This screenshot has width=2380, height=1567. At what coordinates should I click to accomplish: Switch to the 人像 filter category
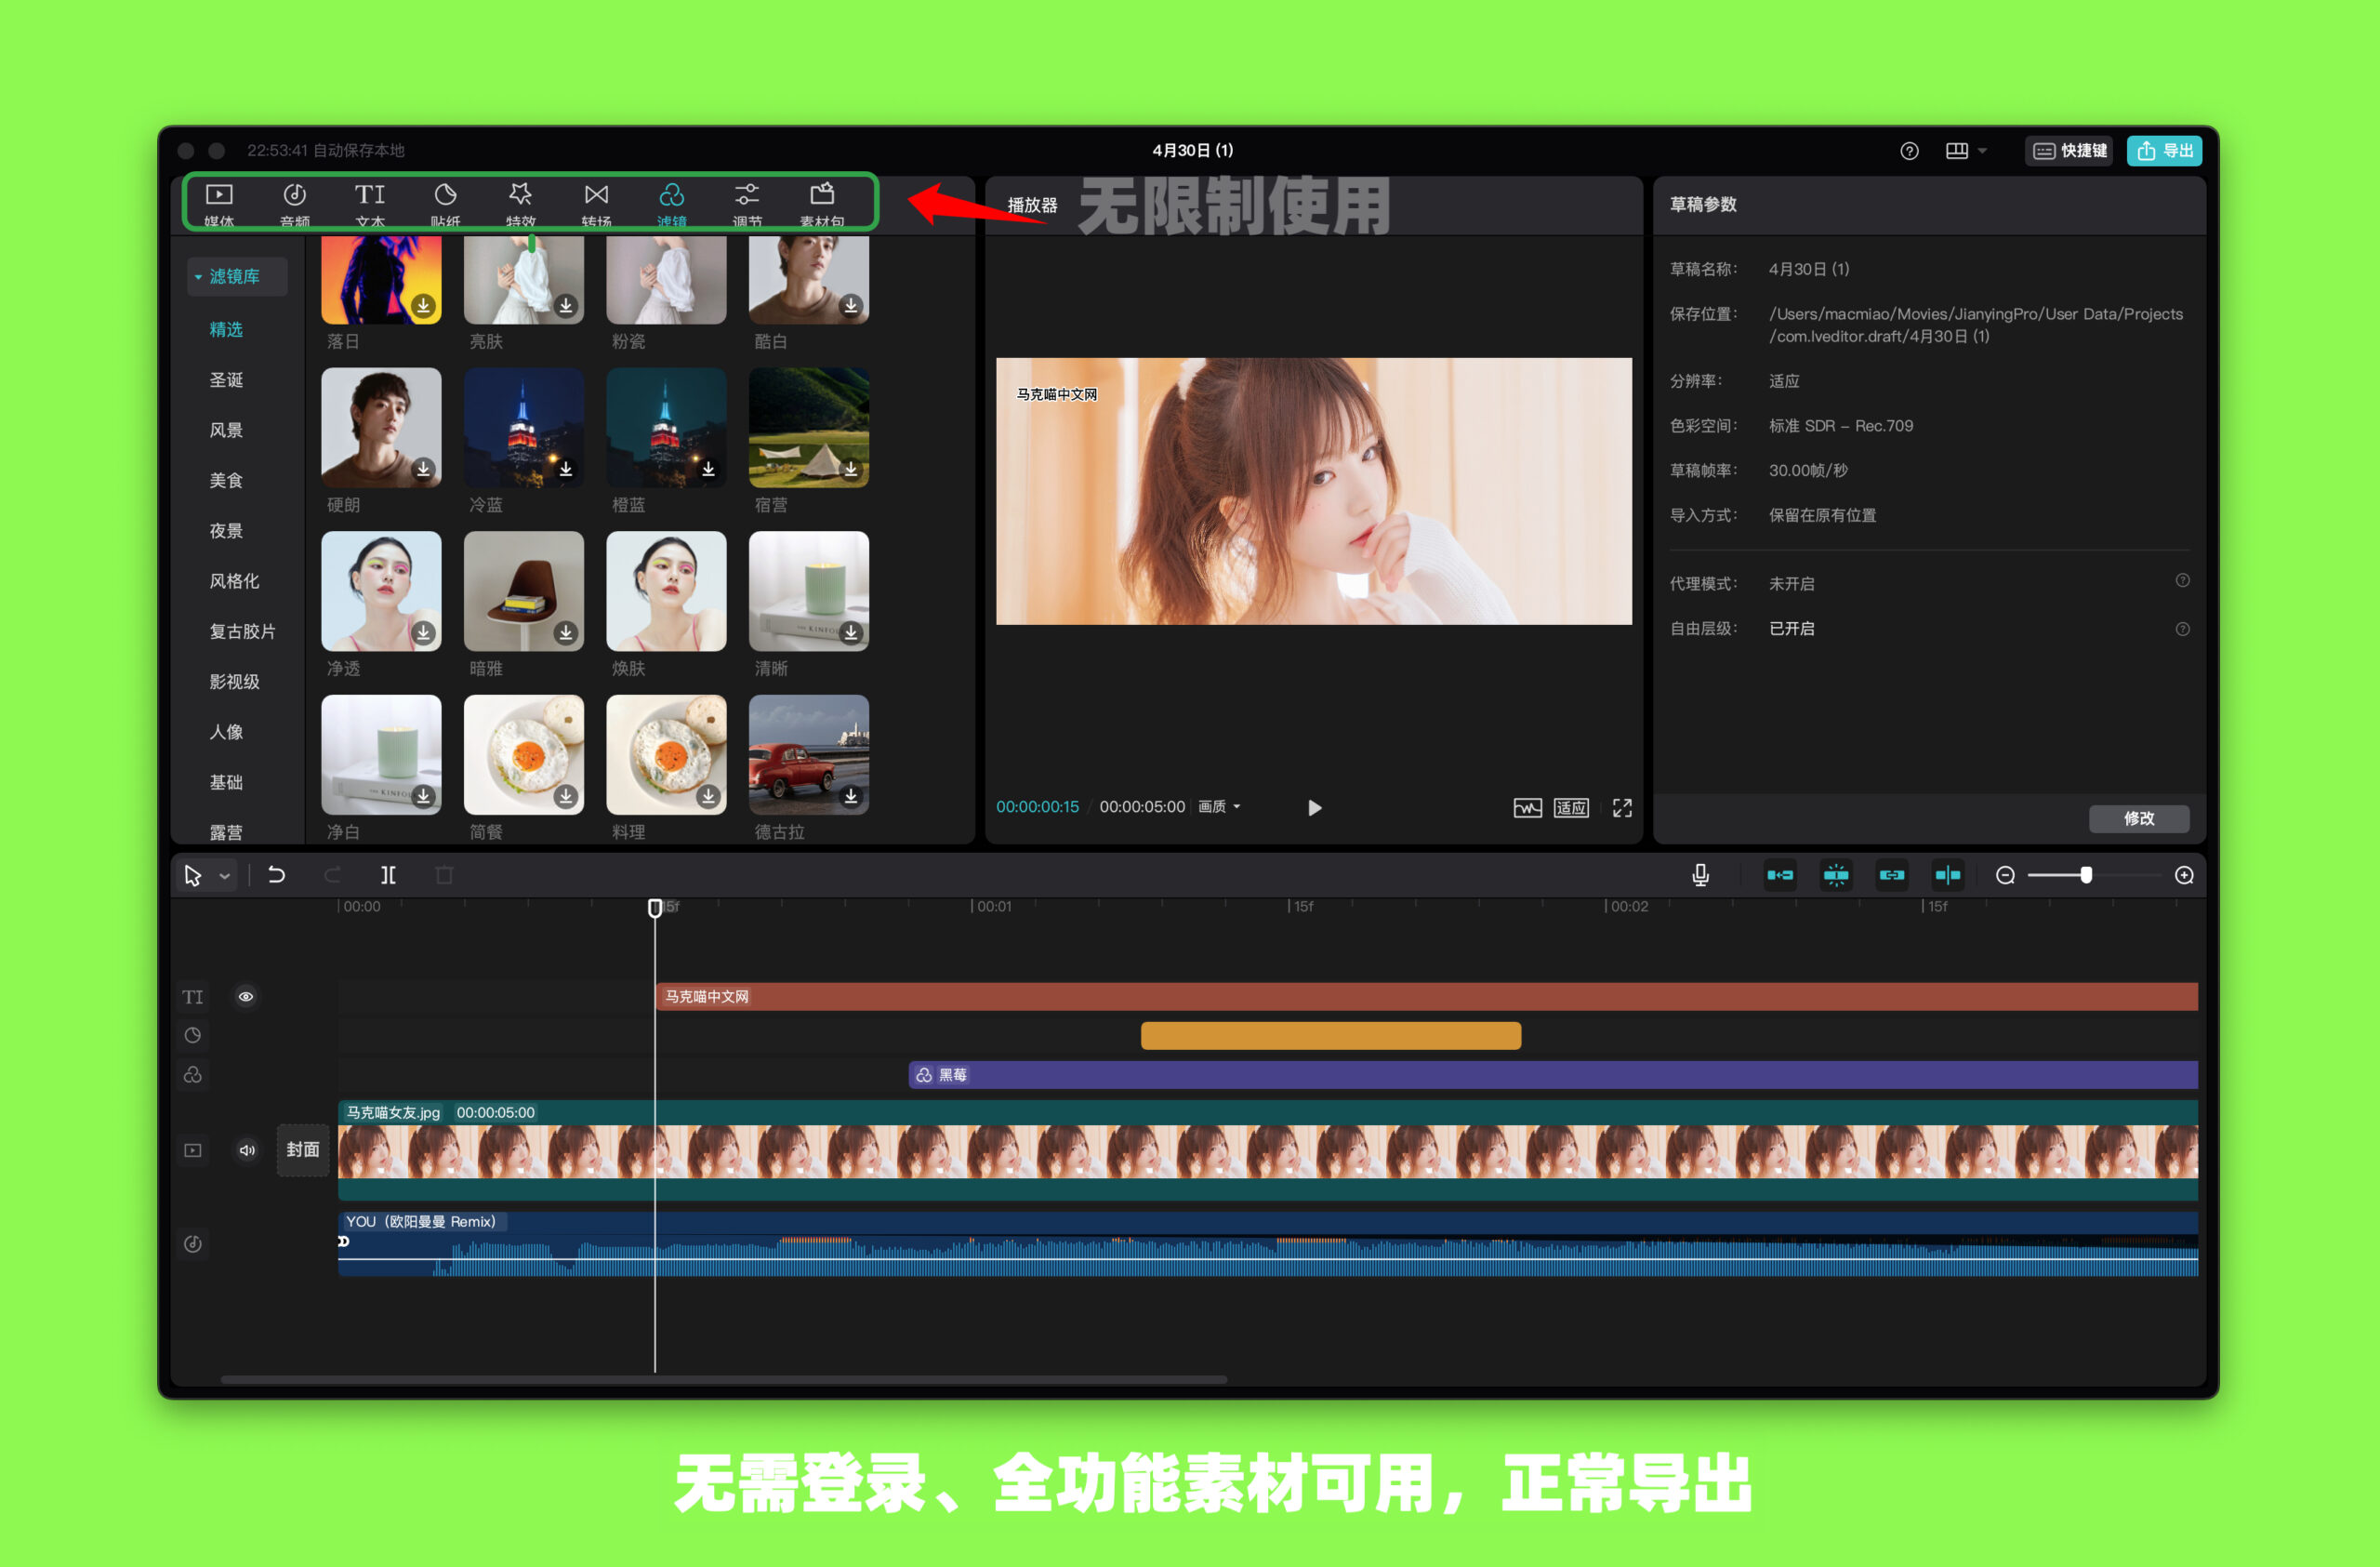click(x=227, y=732)
